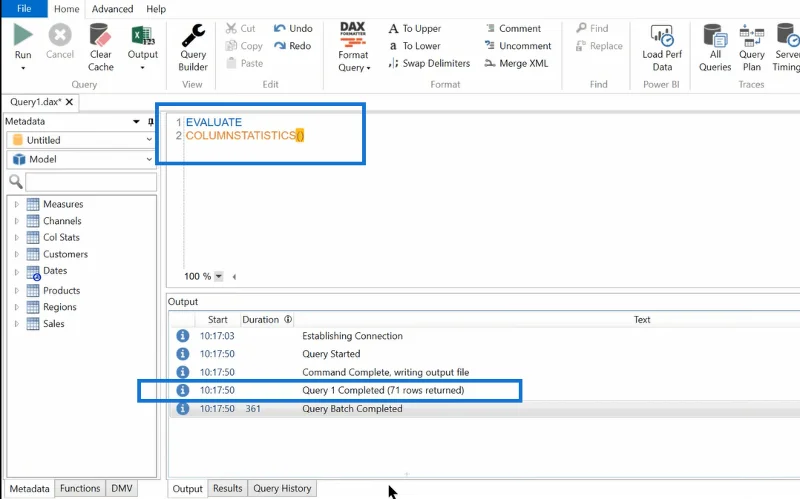Copy the selected text
The width and height of the screenshot is (800, 499).
click(x=244, y=46)
